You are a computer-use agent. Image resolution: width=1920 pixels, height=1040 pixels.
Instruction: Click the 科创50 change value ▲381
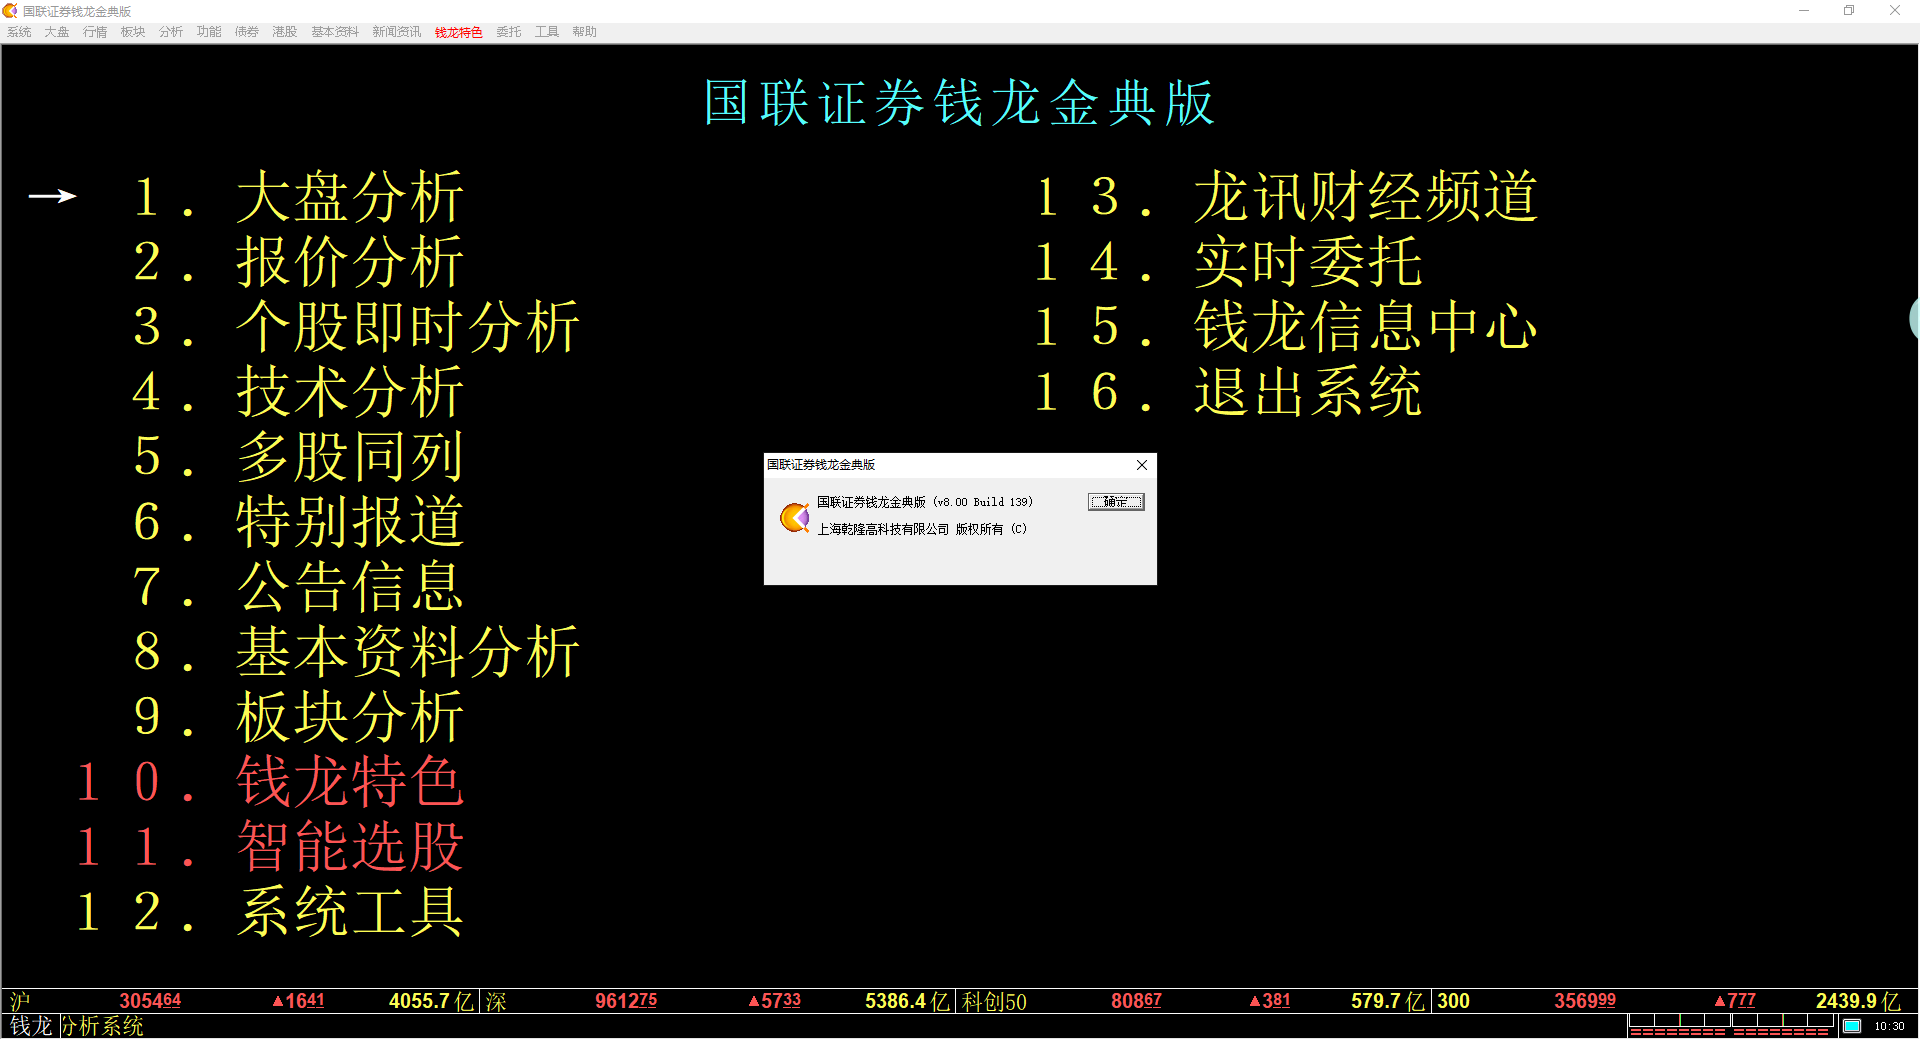point(1270,1001)
